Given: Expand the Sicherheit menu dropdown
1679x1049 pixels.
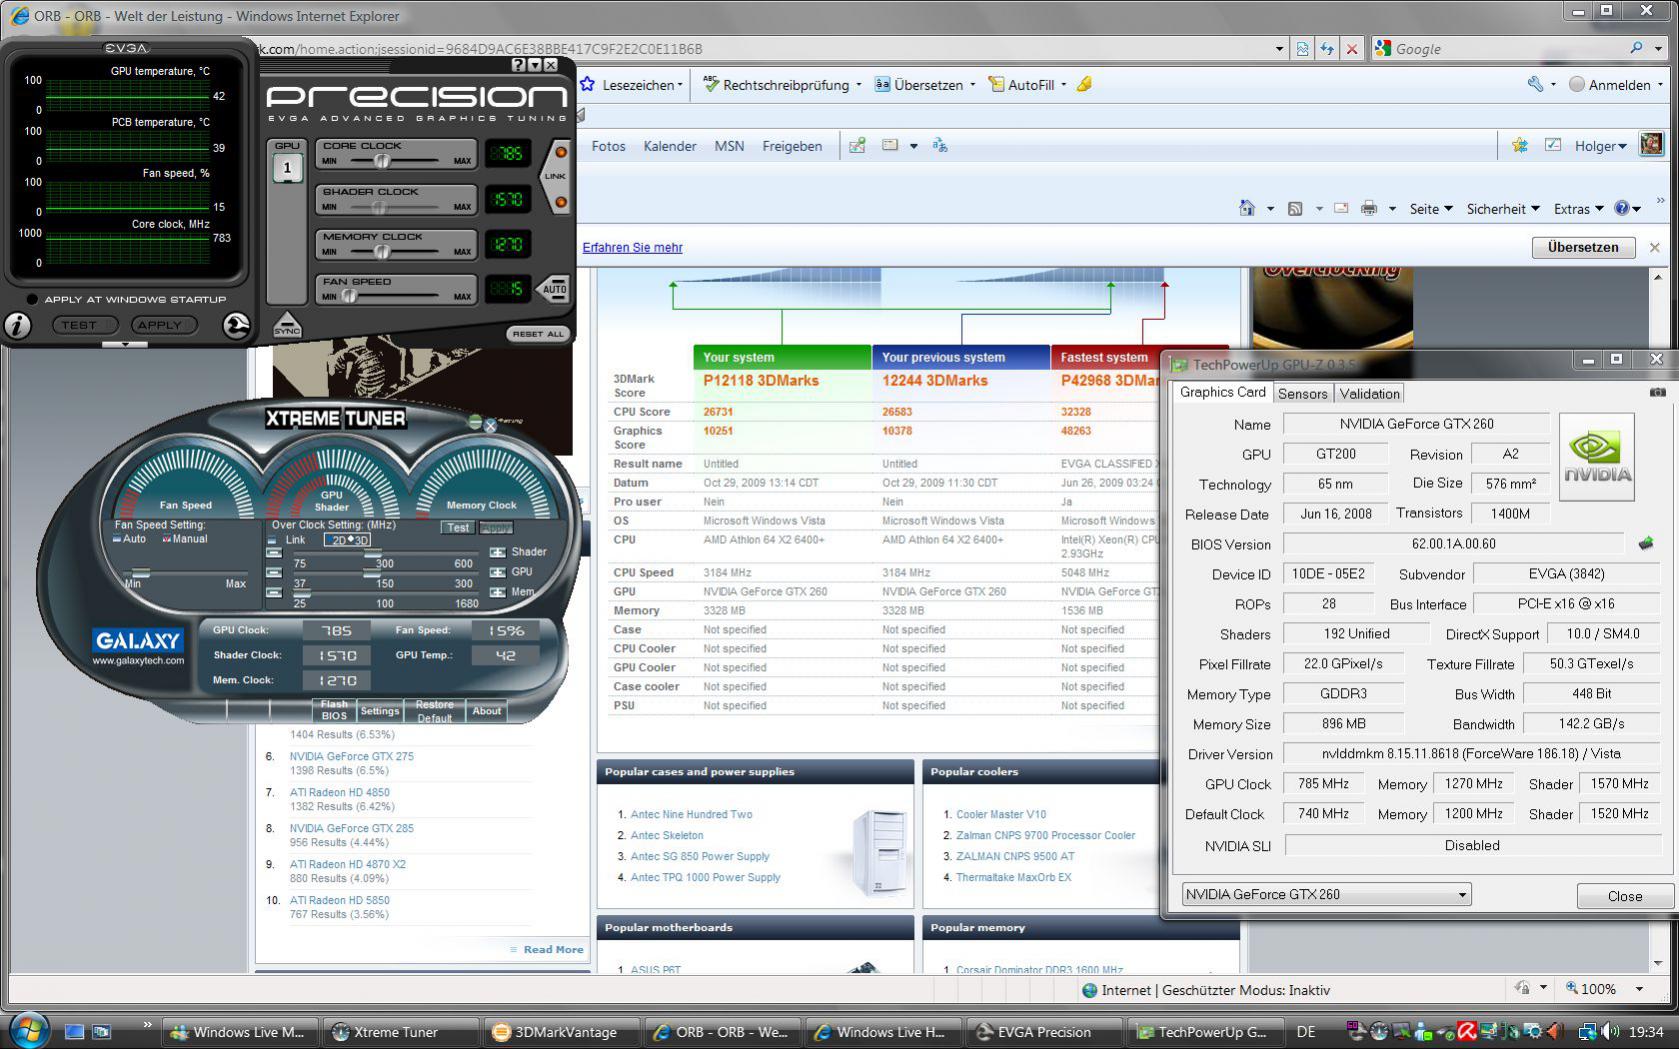Looking at the screenshot, I should pos(1503,209).
